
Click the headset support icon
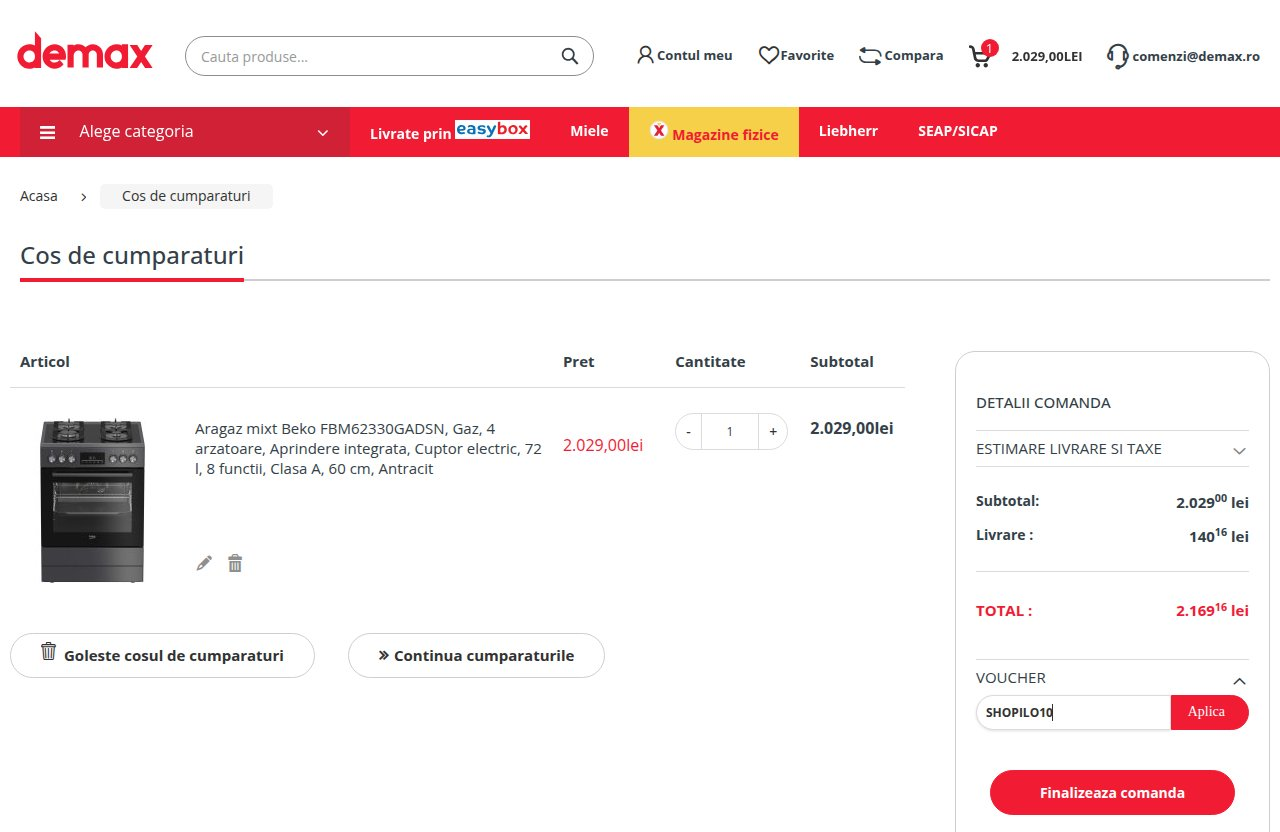1117,56
